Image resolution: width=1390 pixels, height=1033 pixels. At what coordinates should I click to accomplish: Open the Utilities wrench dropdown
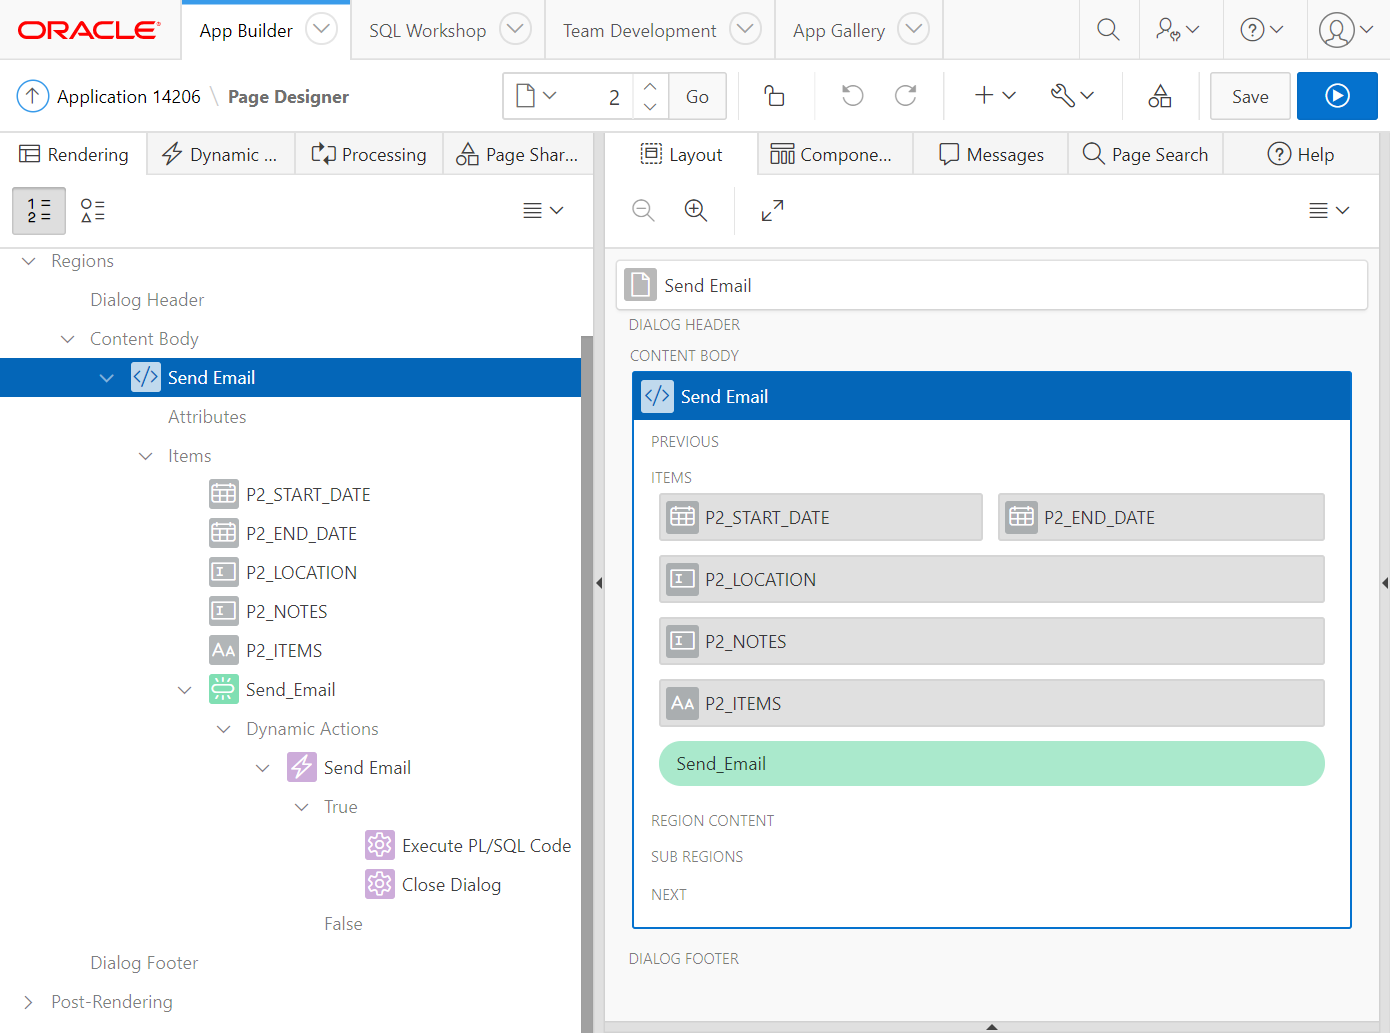click(x=1072, y=96)
